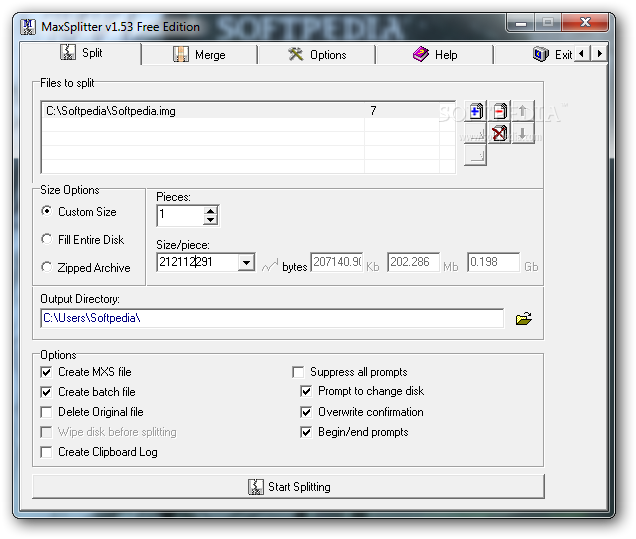
Task: Open output directory browse folder icon
Action: coord(524,319)
